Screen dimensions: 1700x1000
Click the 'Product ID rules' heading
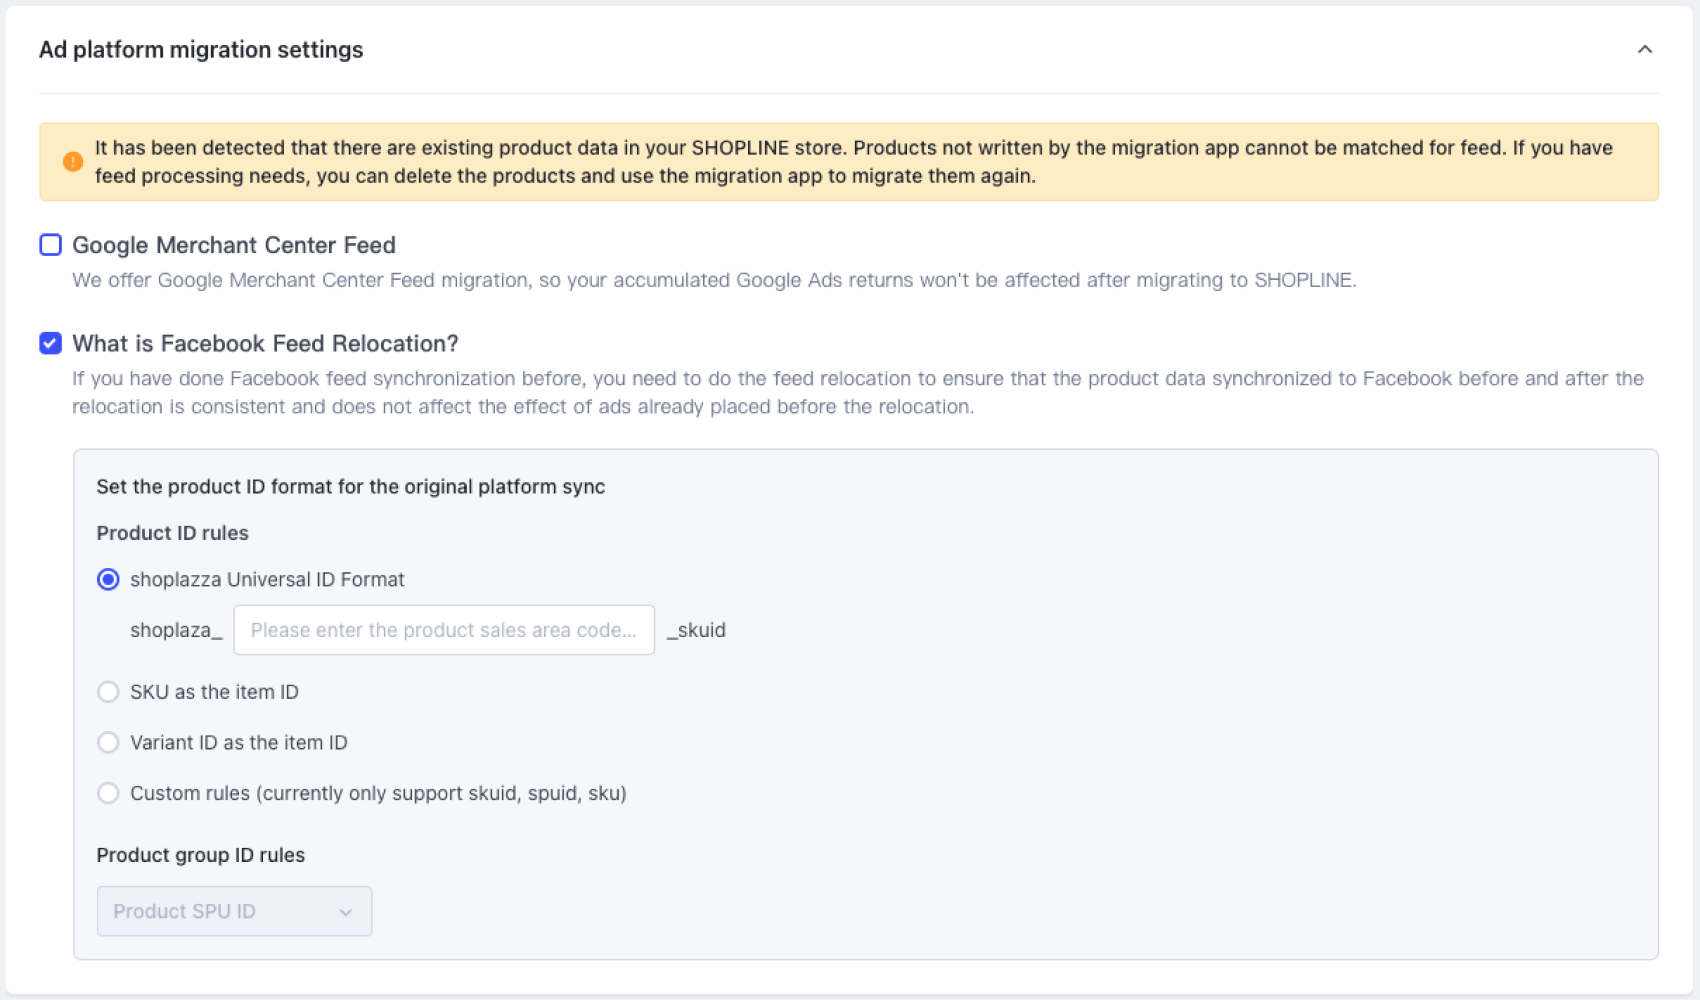tap(172, 533)
